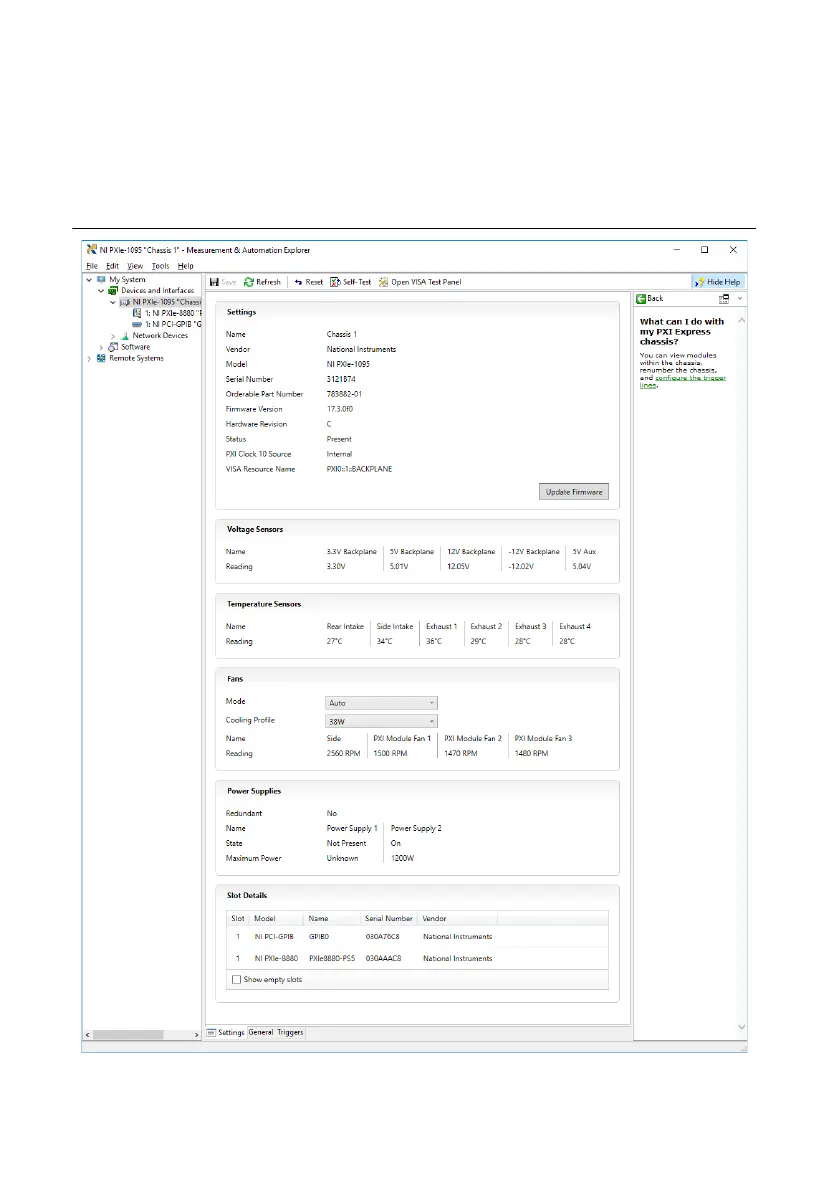This screenshot has width=840, height=1192.
Task: Click serial number value 3121B74
Action: coord(341,379)
